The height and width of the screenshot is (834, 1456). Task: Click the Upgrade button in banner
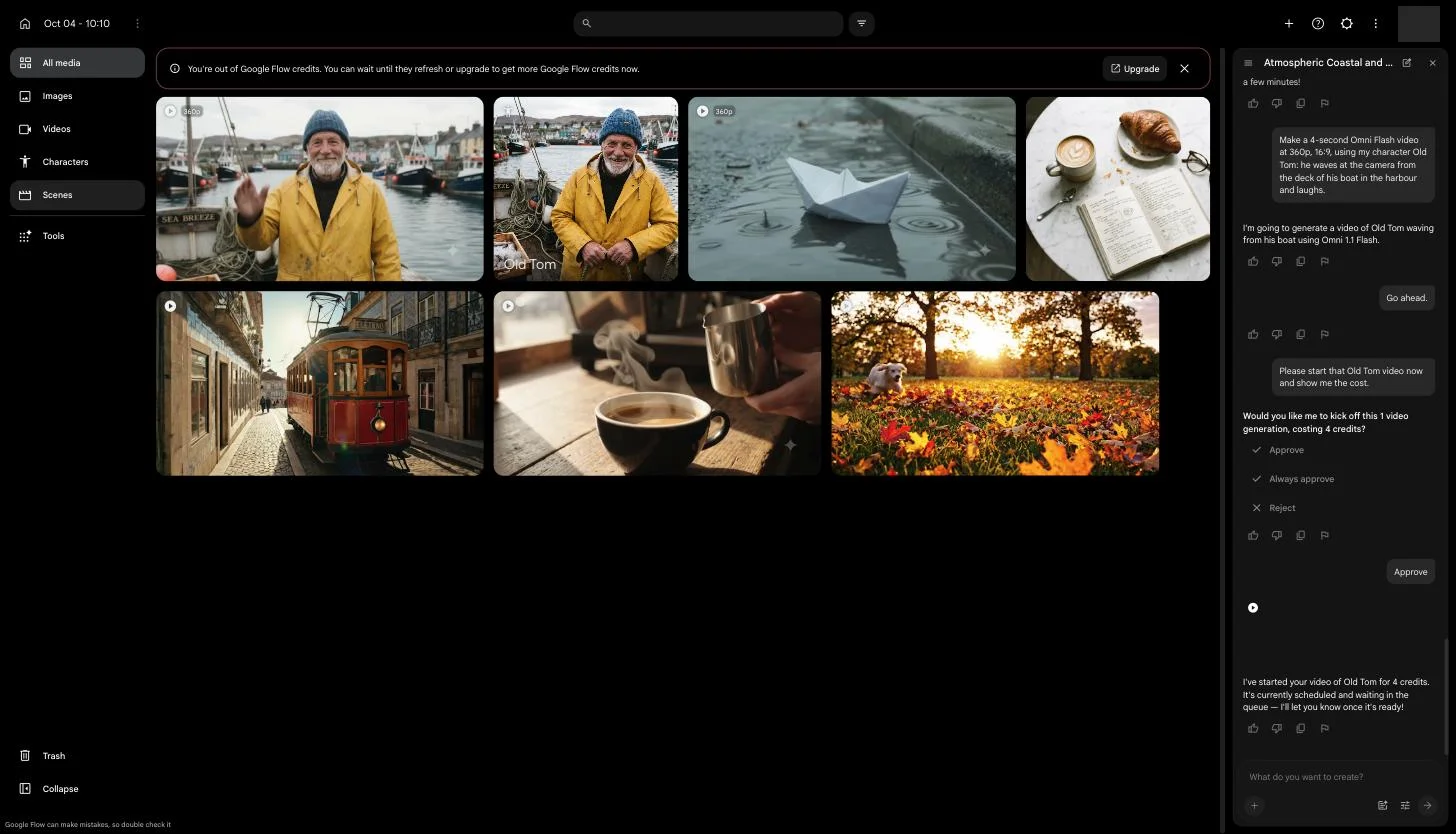[x=1135, y=69]
